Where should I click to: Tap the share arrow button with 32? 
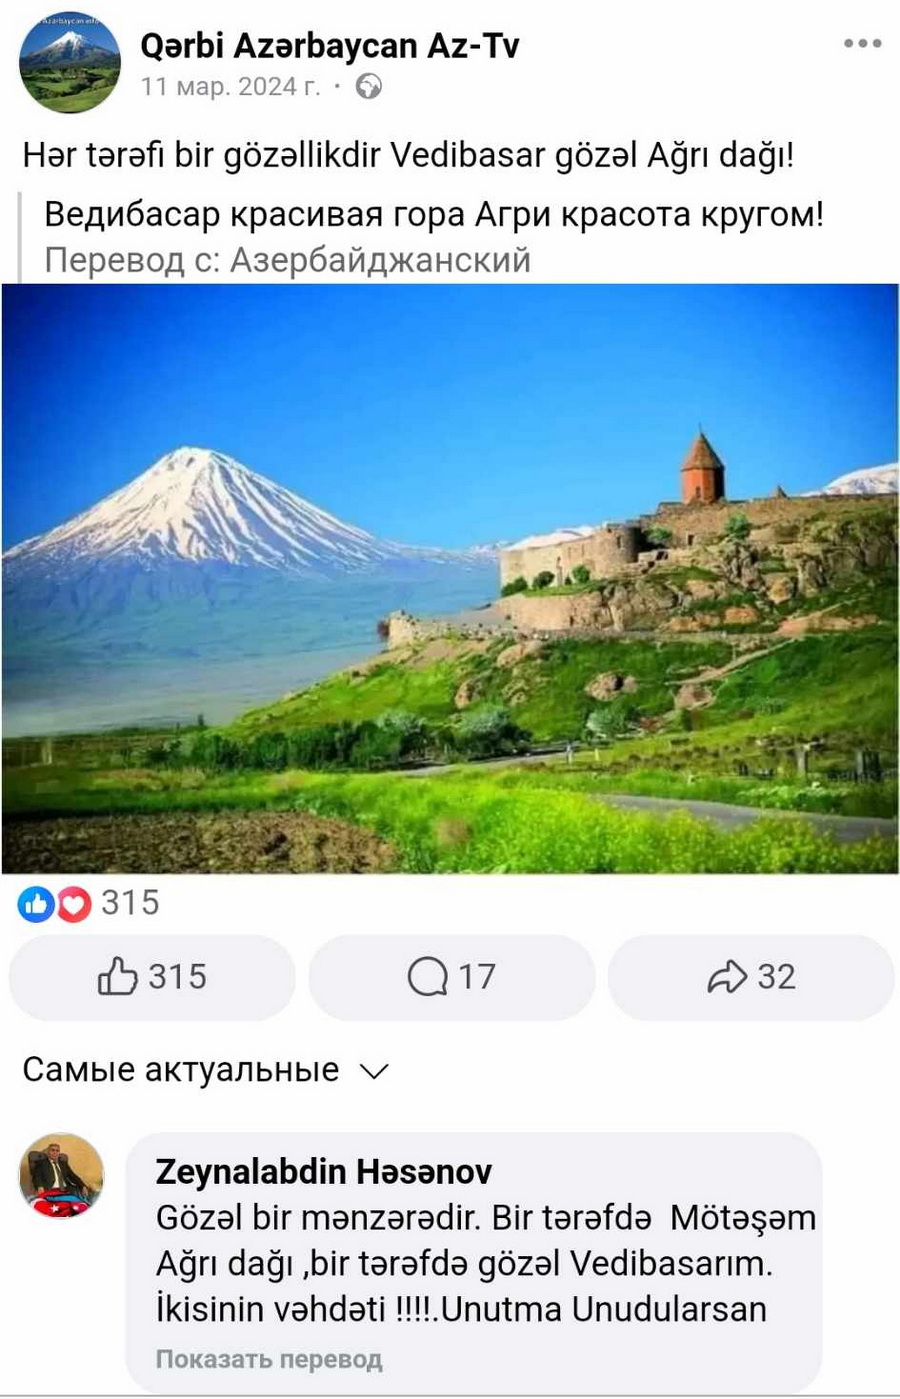(x=751, y=977)
